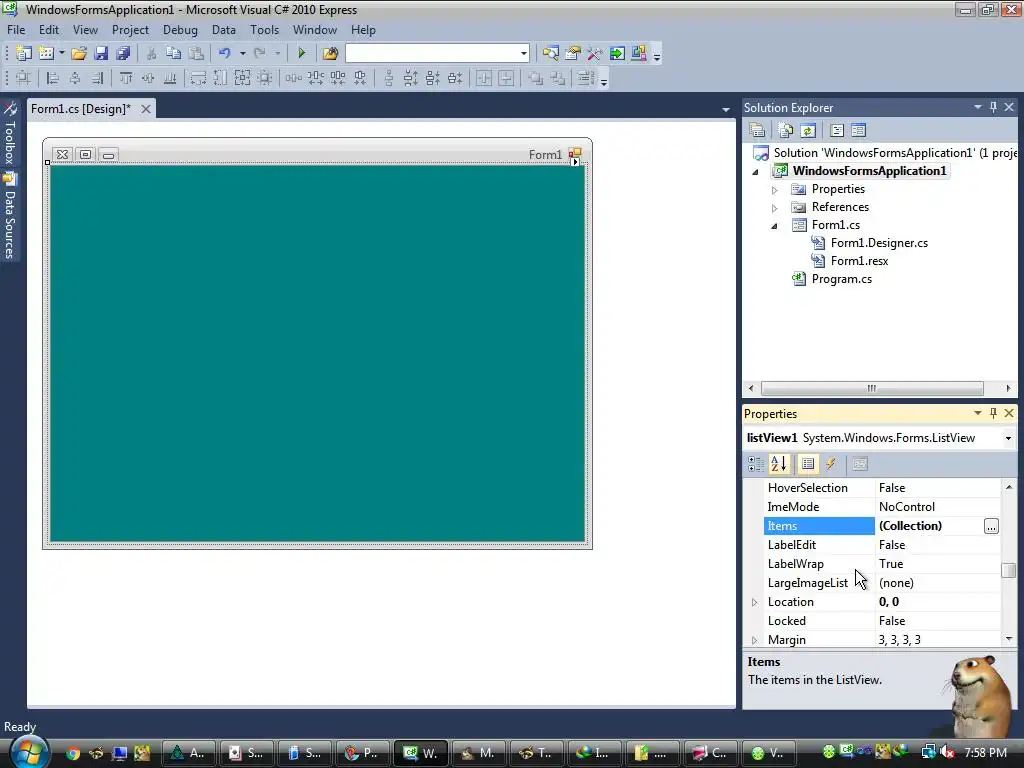Open the Data menu
The image size is (1024, 768).
223,30
